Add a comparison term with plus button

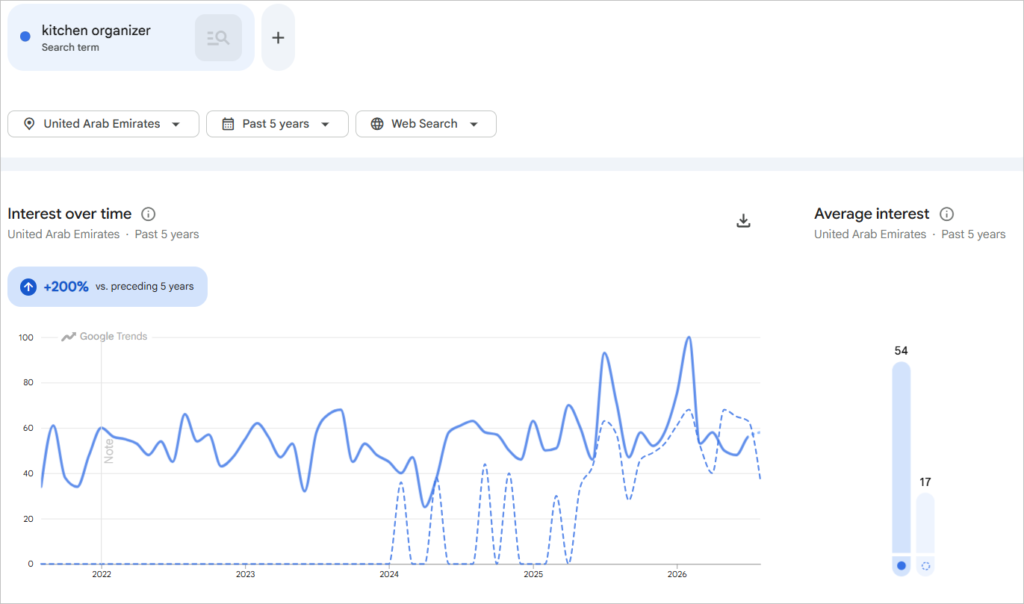278,38
